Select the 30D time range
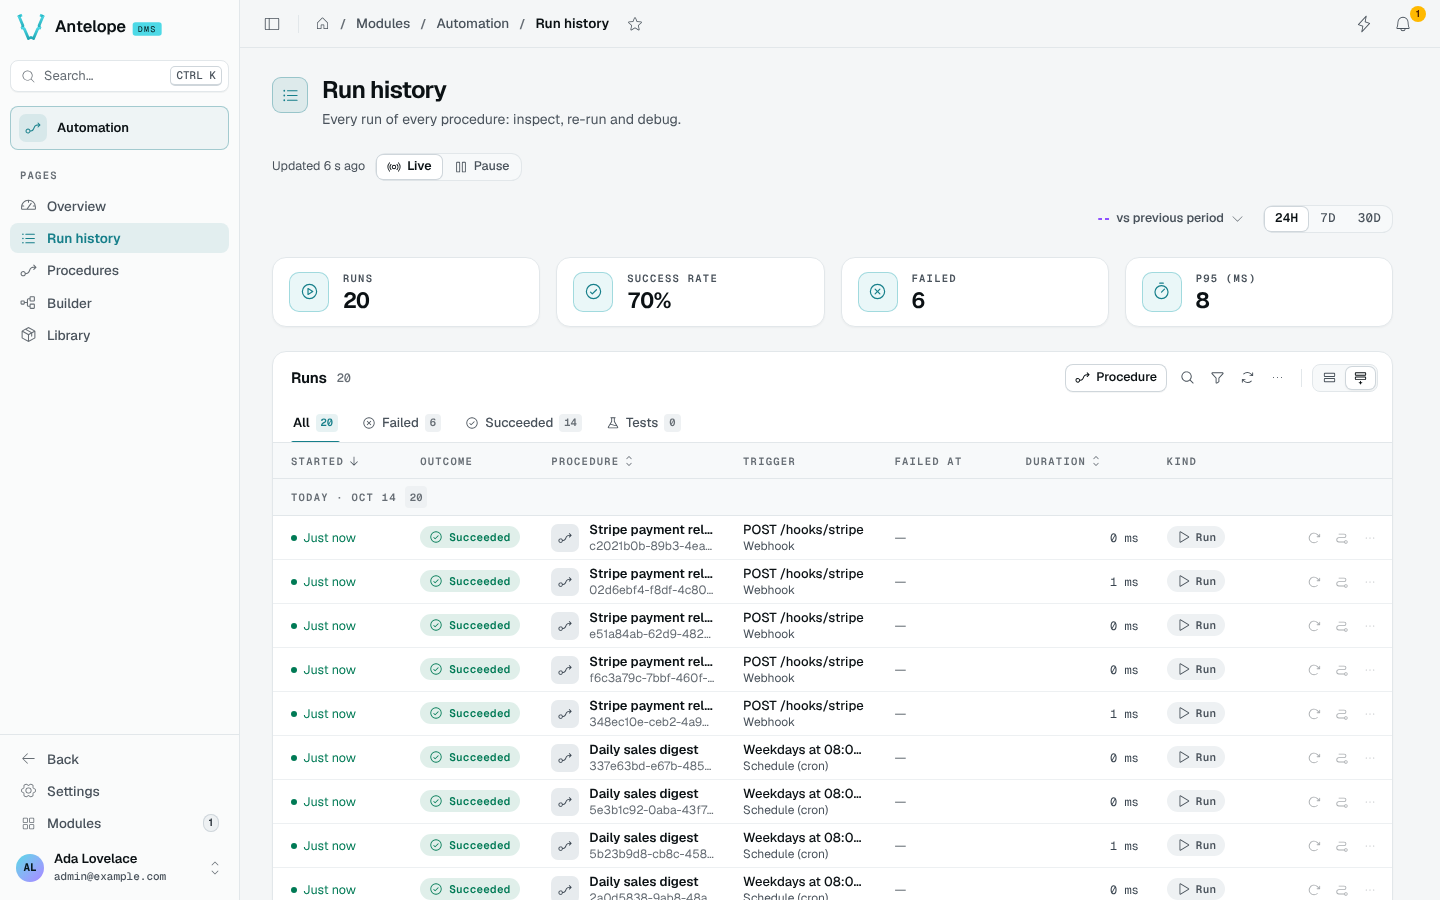 pos(1369,218)
